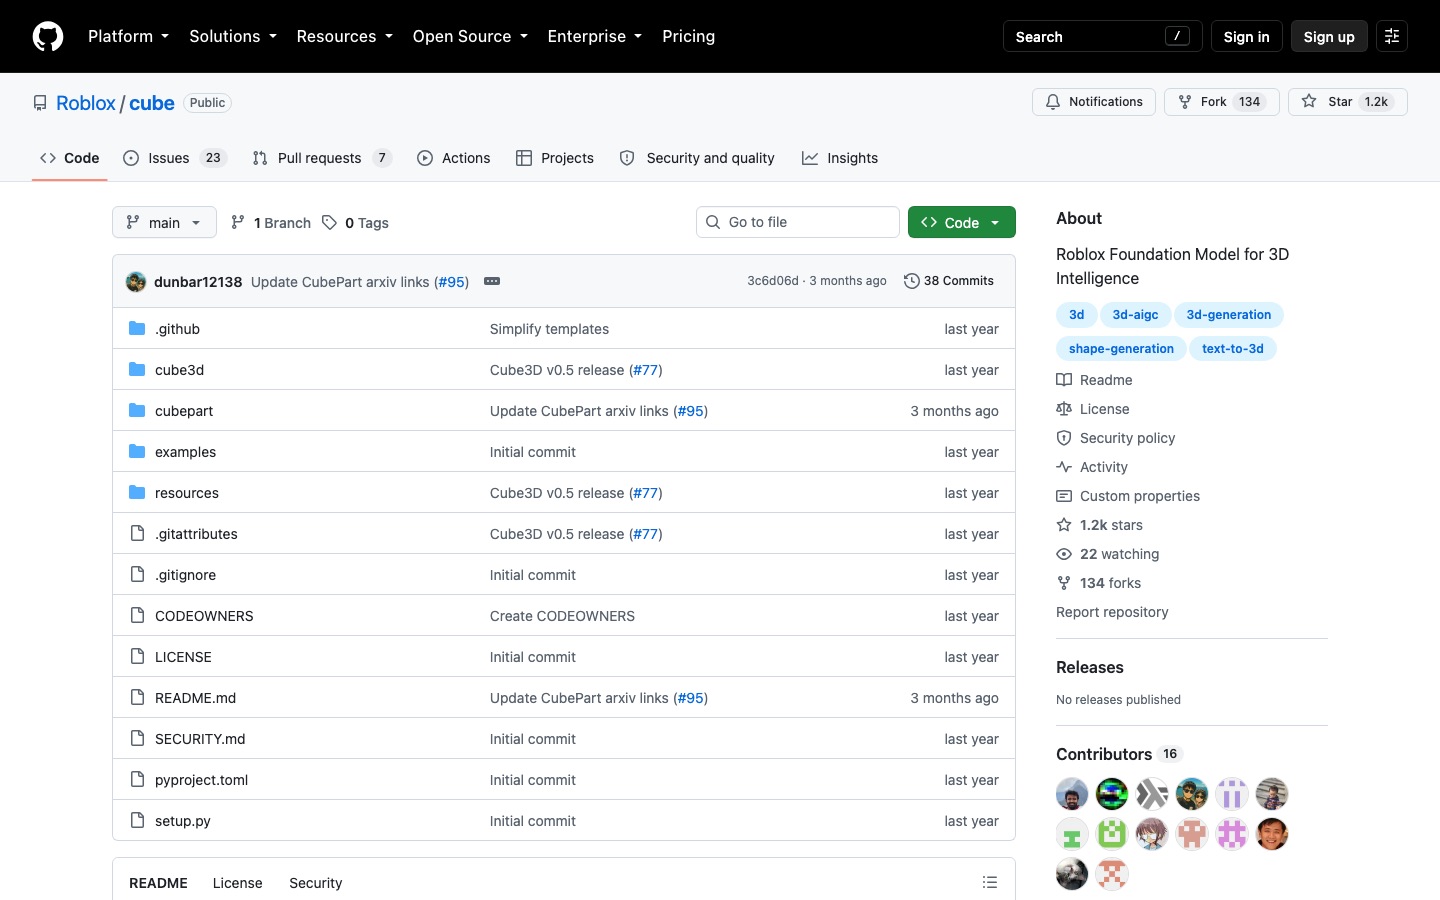This screenshot has width=1440, height=900.
Task: Open the .gitignore file
Action: (185, 575)
